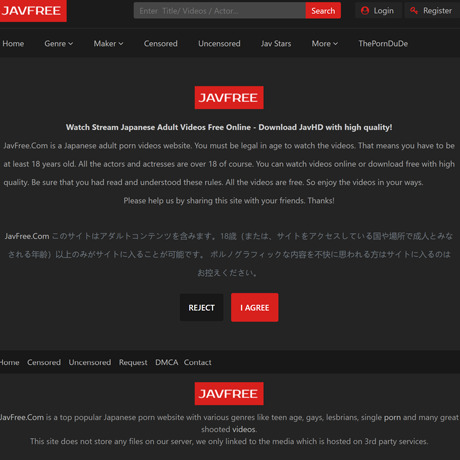Click the JAVFREE logo in the top header
This screenshot has width=460, height=460.
32,11
